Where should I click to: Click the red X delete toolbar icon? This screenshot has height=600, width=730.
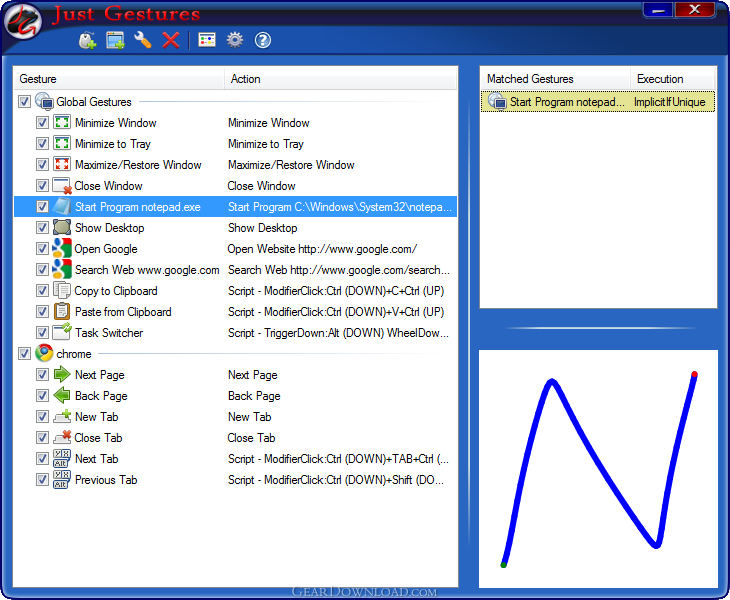click(x=171, y=40)
